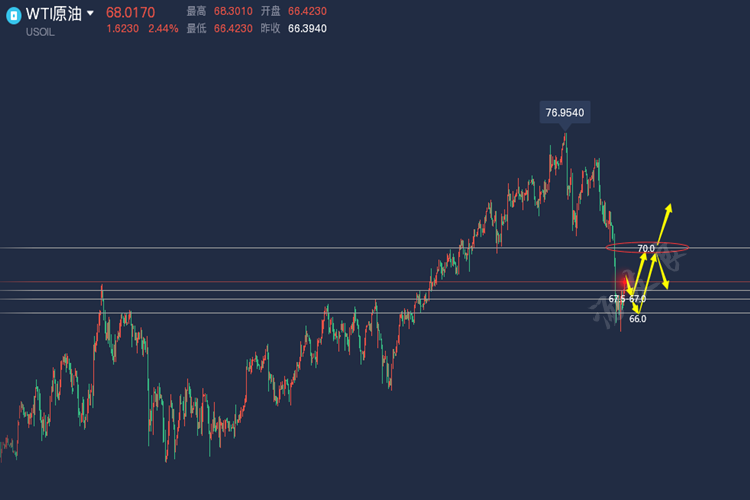Open the WTI原油 symbol dropdown arrow

90,13
